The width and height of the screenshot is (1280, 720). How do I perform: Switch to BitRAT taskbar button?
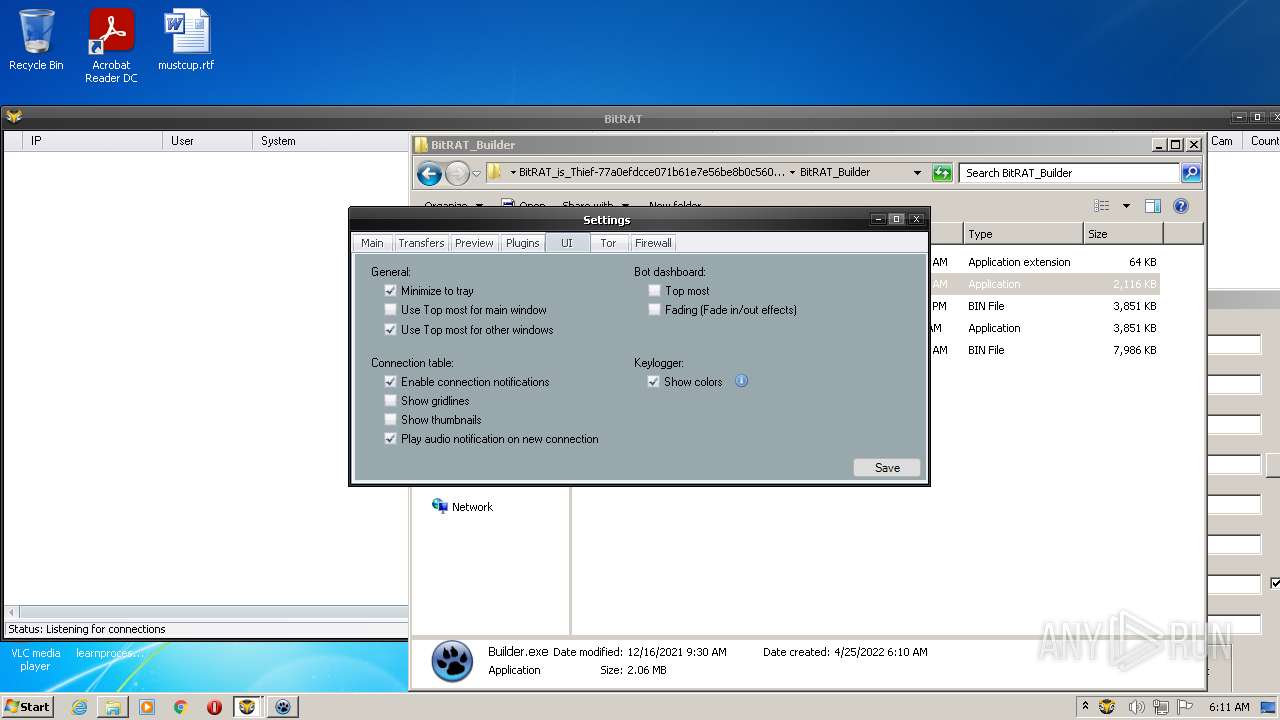247,707
